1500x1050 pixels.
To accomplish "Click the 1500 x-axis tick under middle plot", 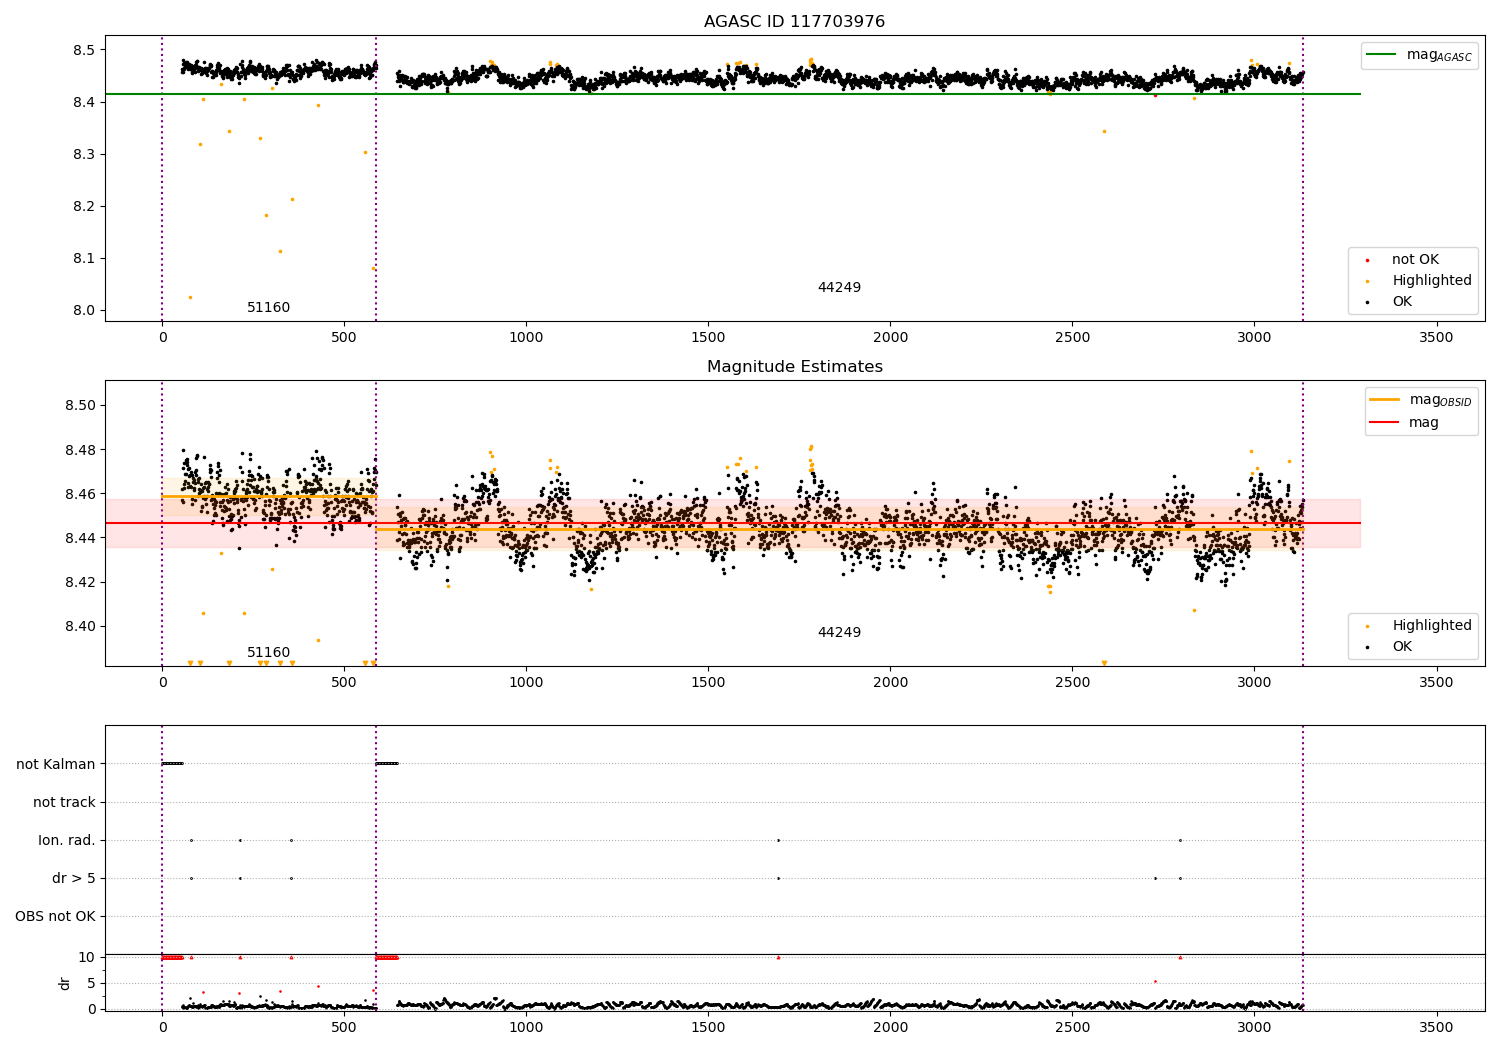I will click(708, 683).
